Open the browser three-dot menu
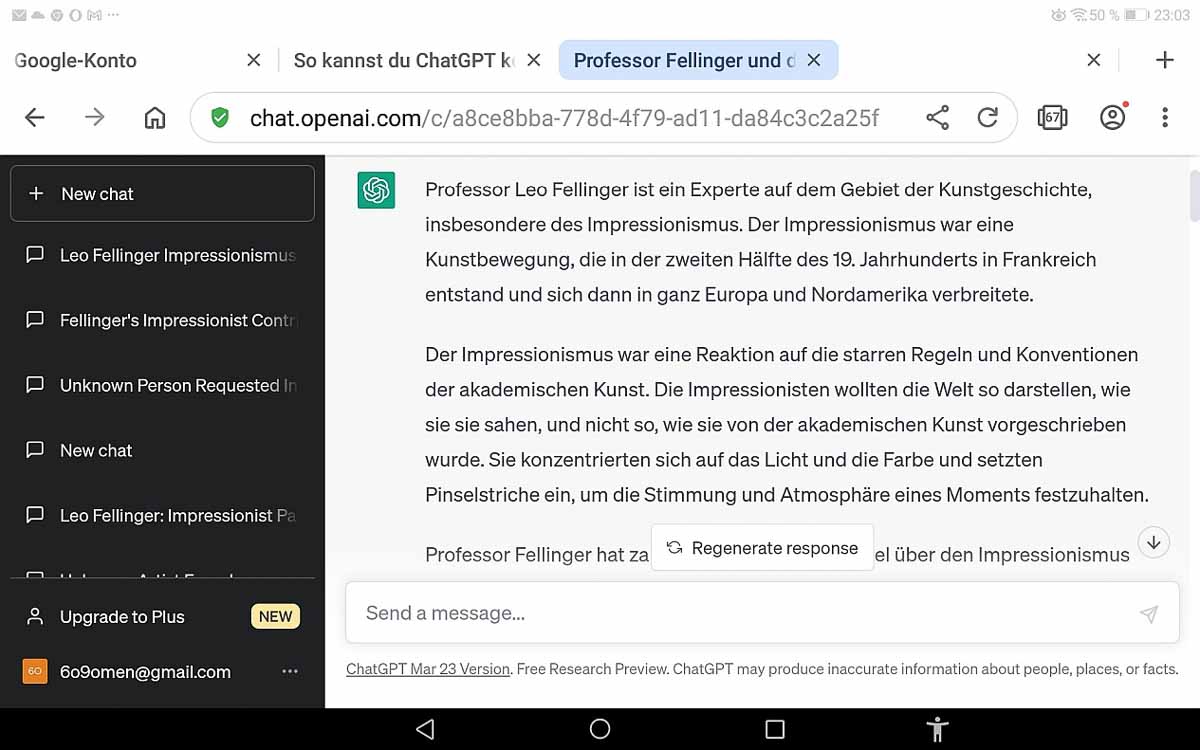Viewport: 1200px width, 750px height. click(x=1165, y=118)
